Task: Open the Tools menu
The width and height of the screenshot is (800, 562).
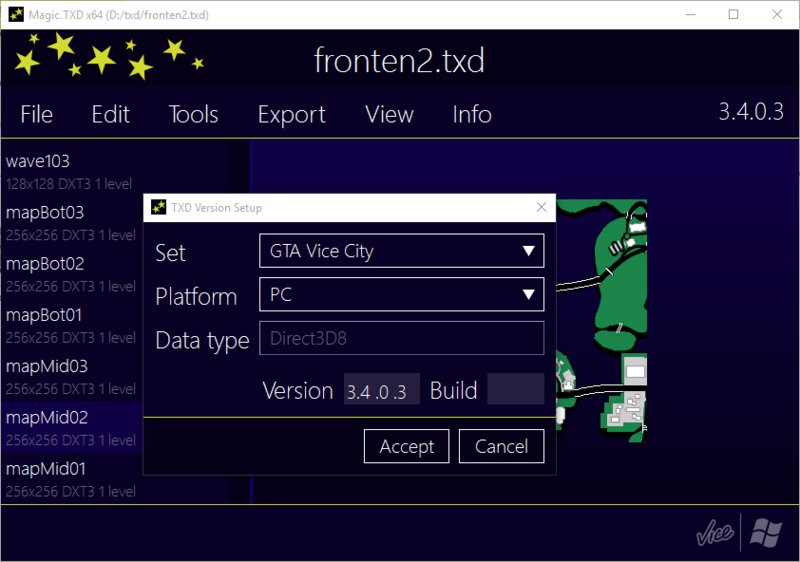Action: pos(193,114)
